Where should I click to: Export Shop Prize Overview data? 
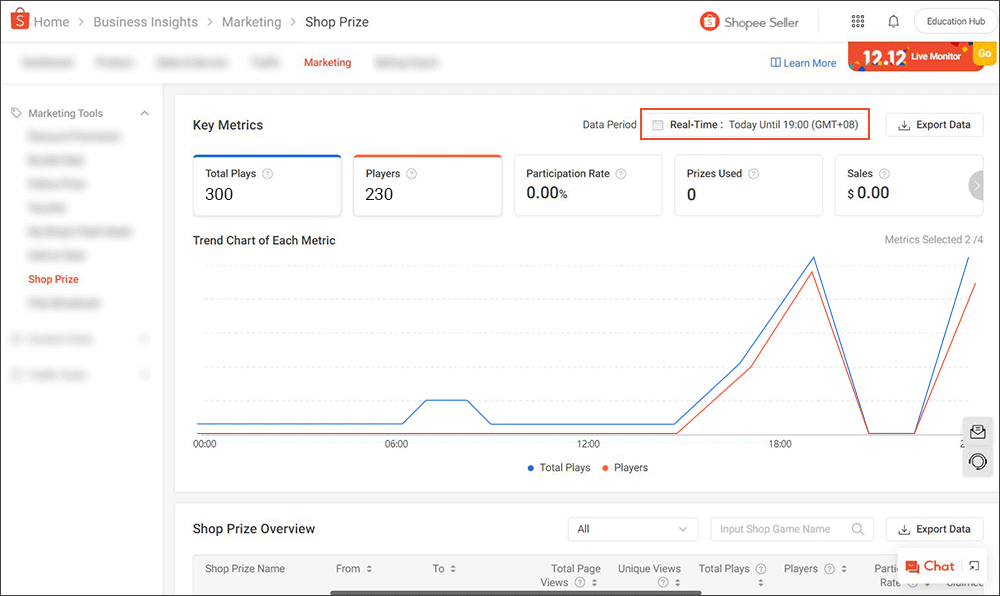coord(934,529)
